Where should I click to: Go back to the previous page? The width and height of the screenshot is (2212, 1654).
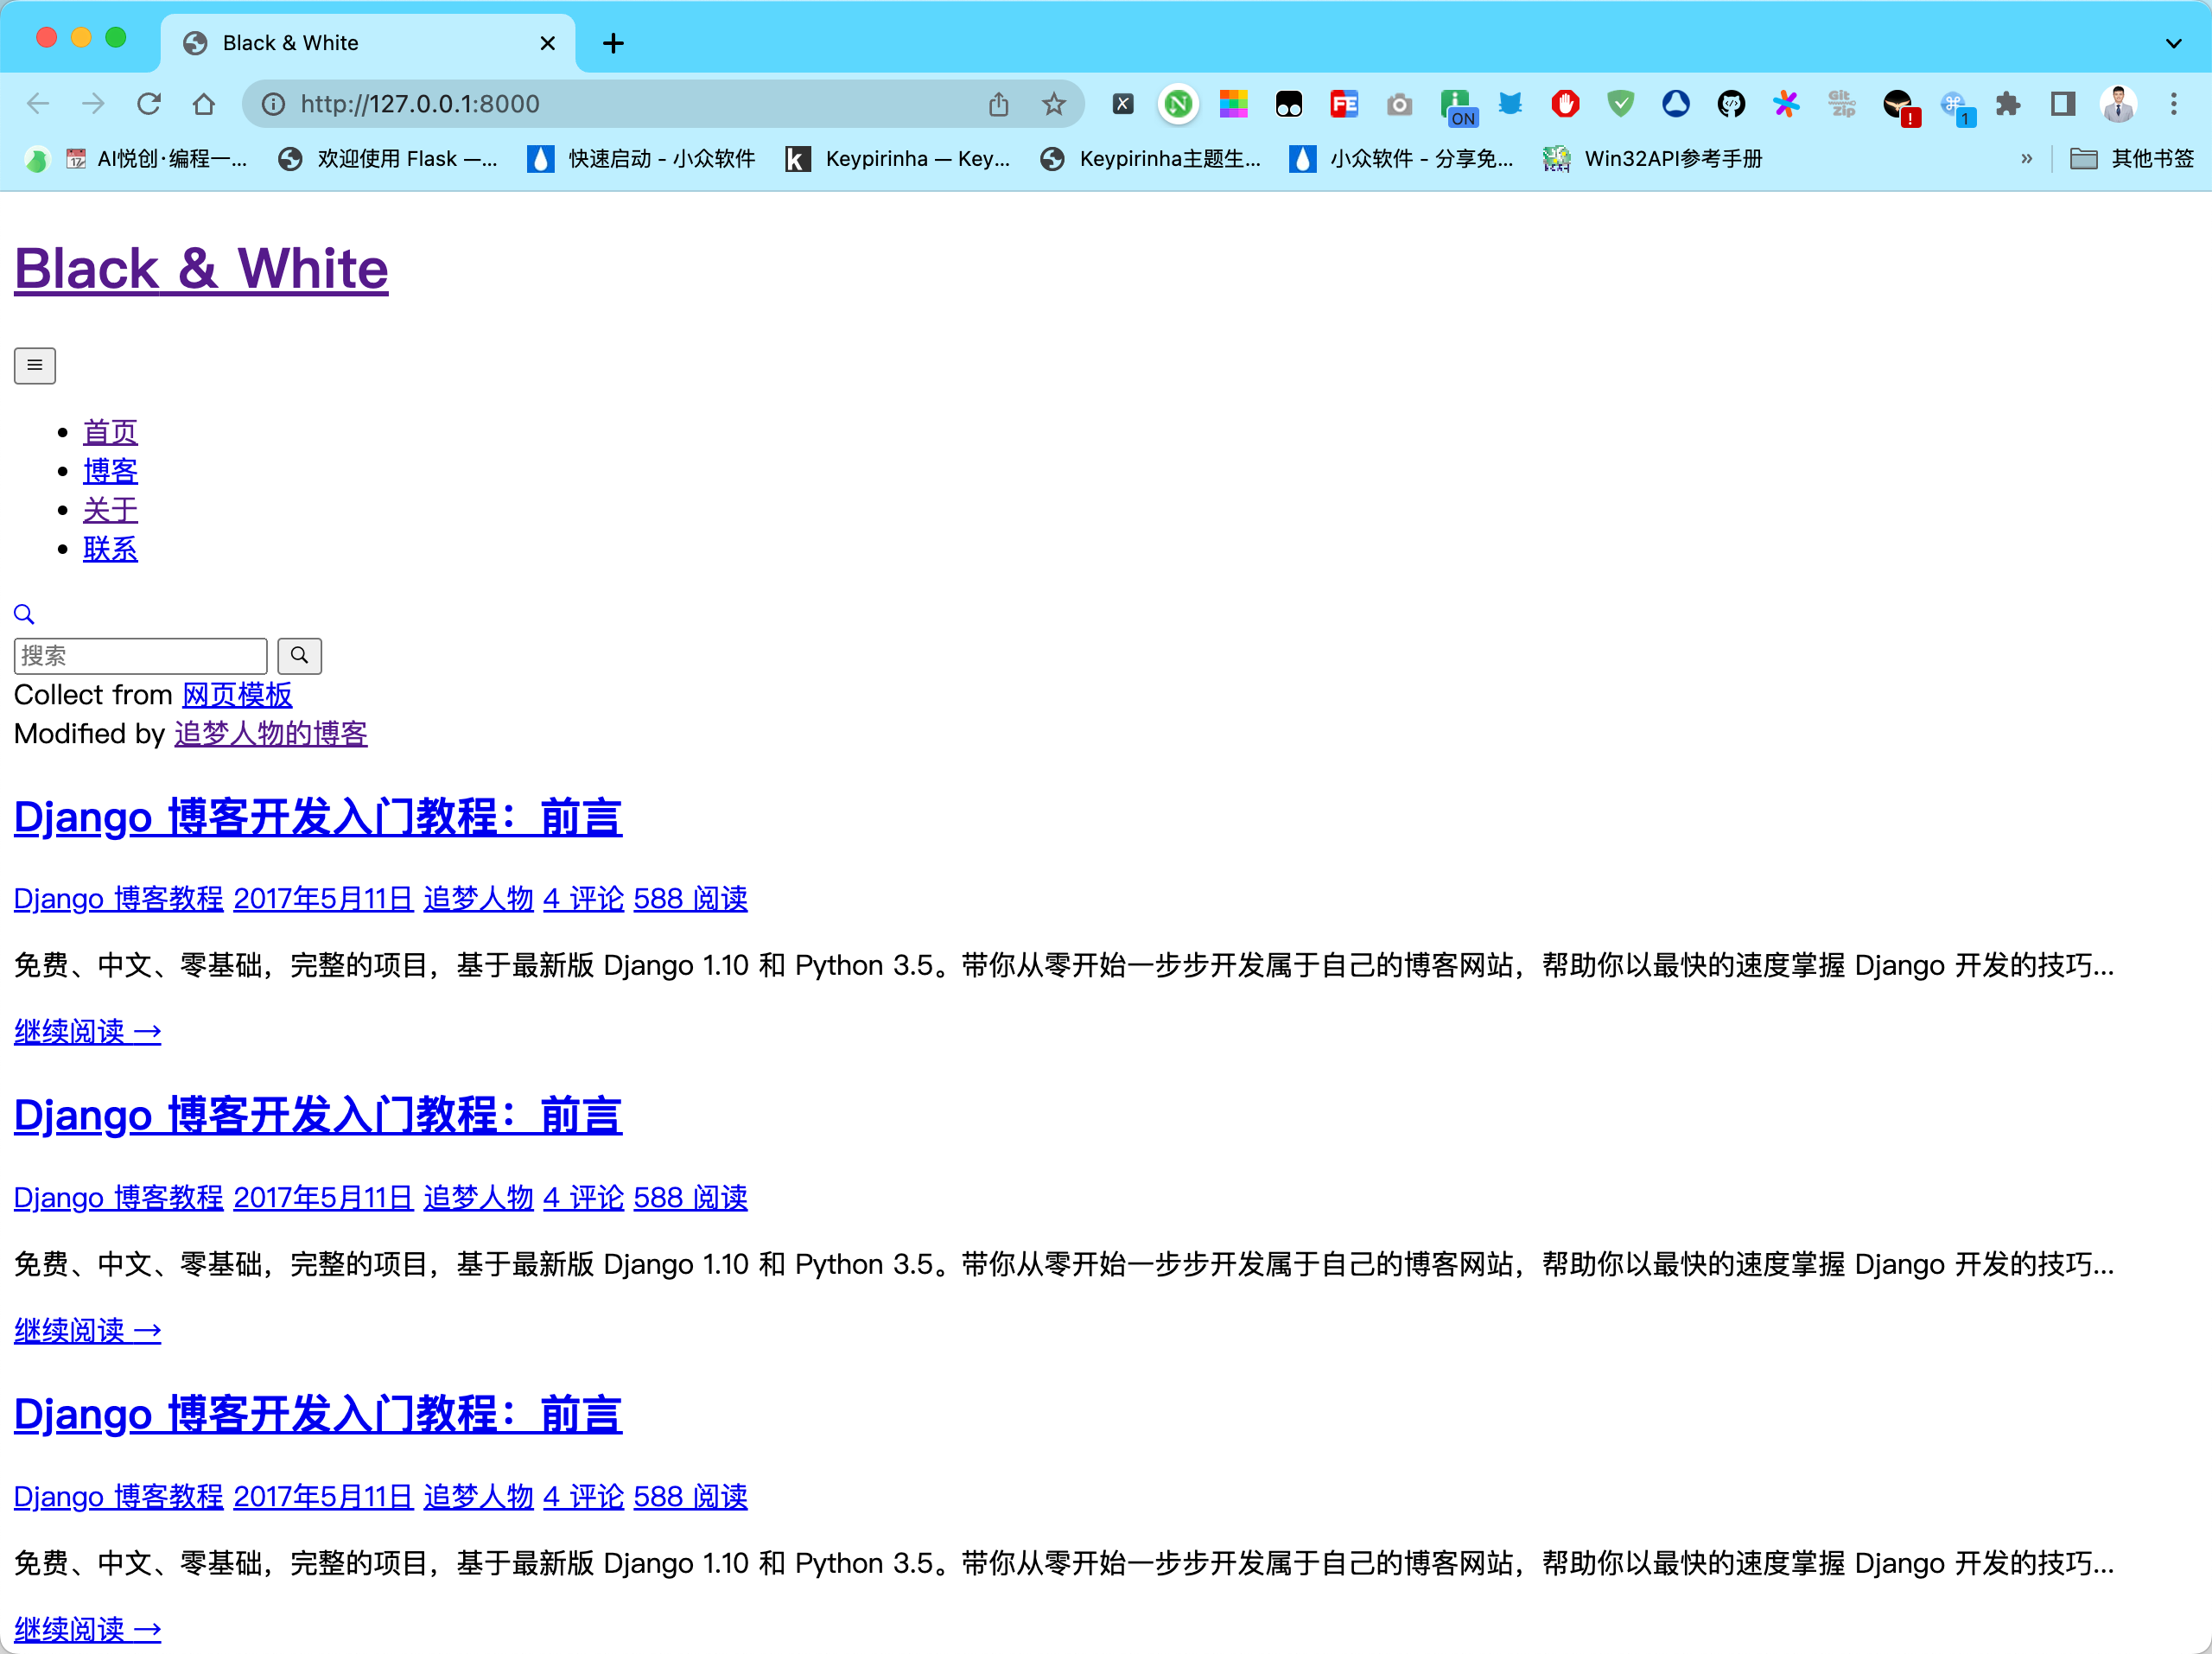pyautogui.click(x=38, y=104)
